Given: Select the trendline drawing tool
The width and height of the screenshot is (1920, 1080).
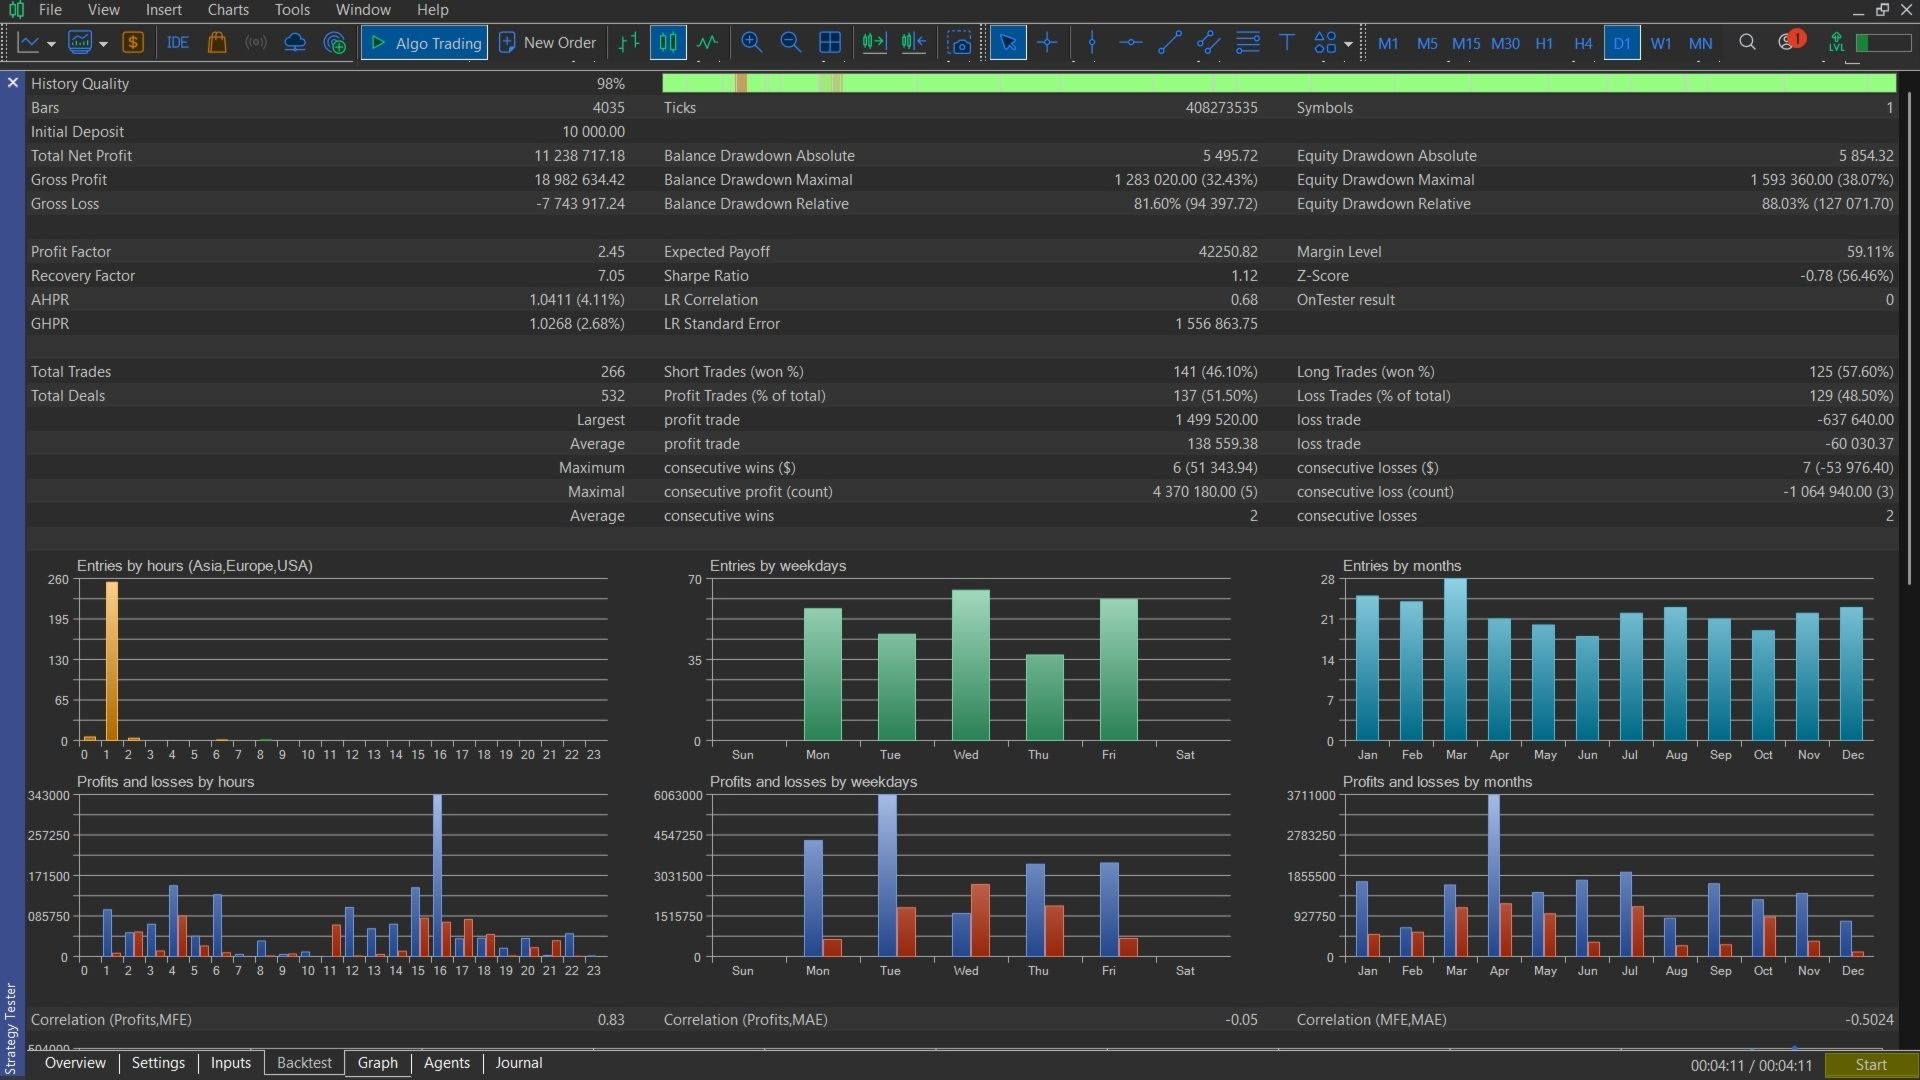Looking at the screenshot, I should point(1169,43).
